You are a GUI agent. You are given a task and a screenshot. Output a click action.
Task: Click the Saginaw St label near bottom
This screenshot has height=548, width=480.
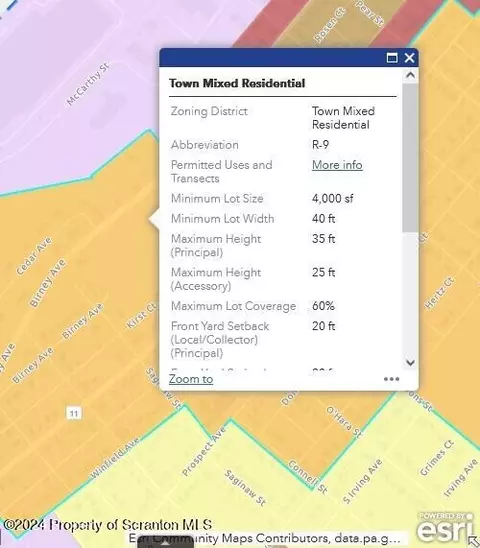point(245,488)
